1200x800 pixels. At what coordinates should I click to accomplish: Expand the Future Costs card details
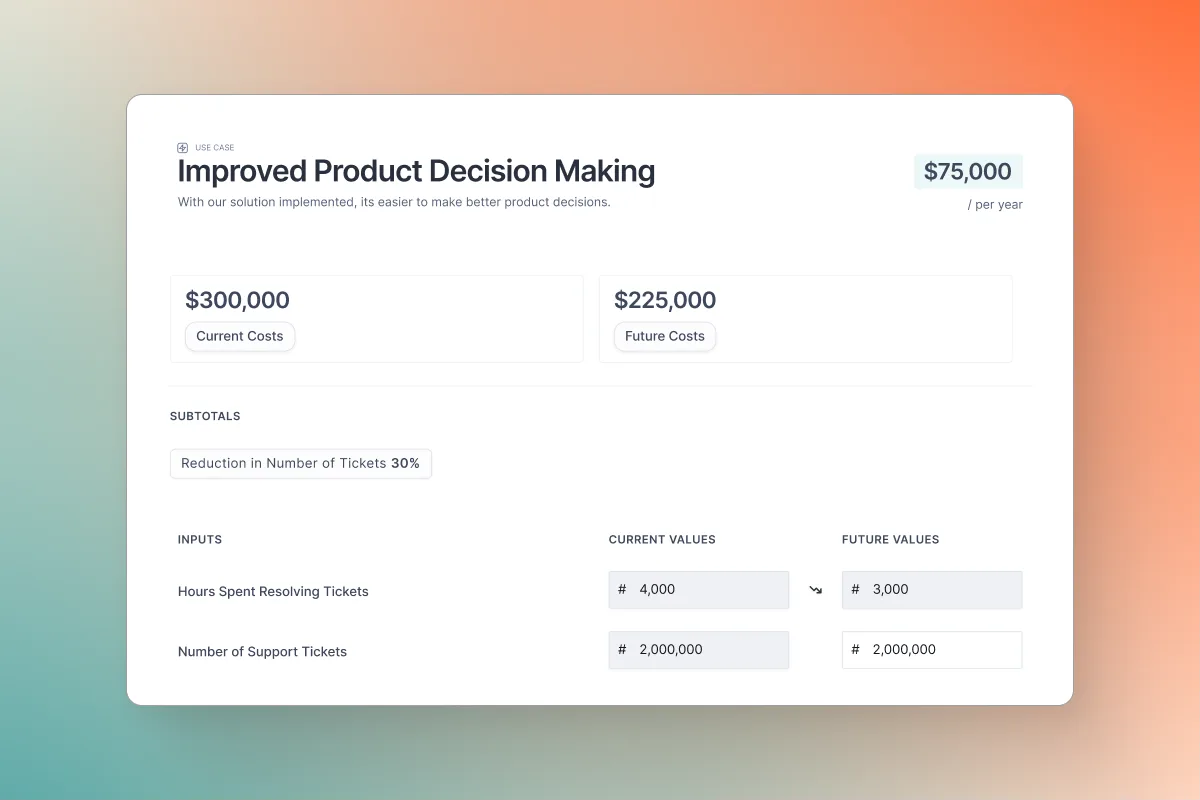(805, 318)
